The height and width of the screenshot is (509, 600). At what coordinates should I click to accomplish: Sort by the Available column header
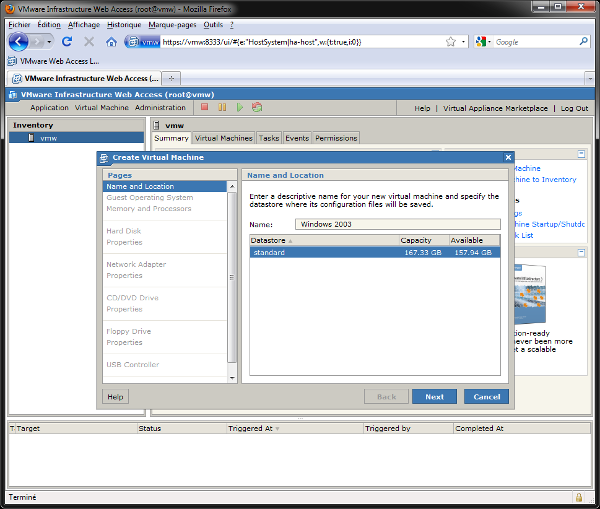point(474,240)
